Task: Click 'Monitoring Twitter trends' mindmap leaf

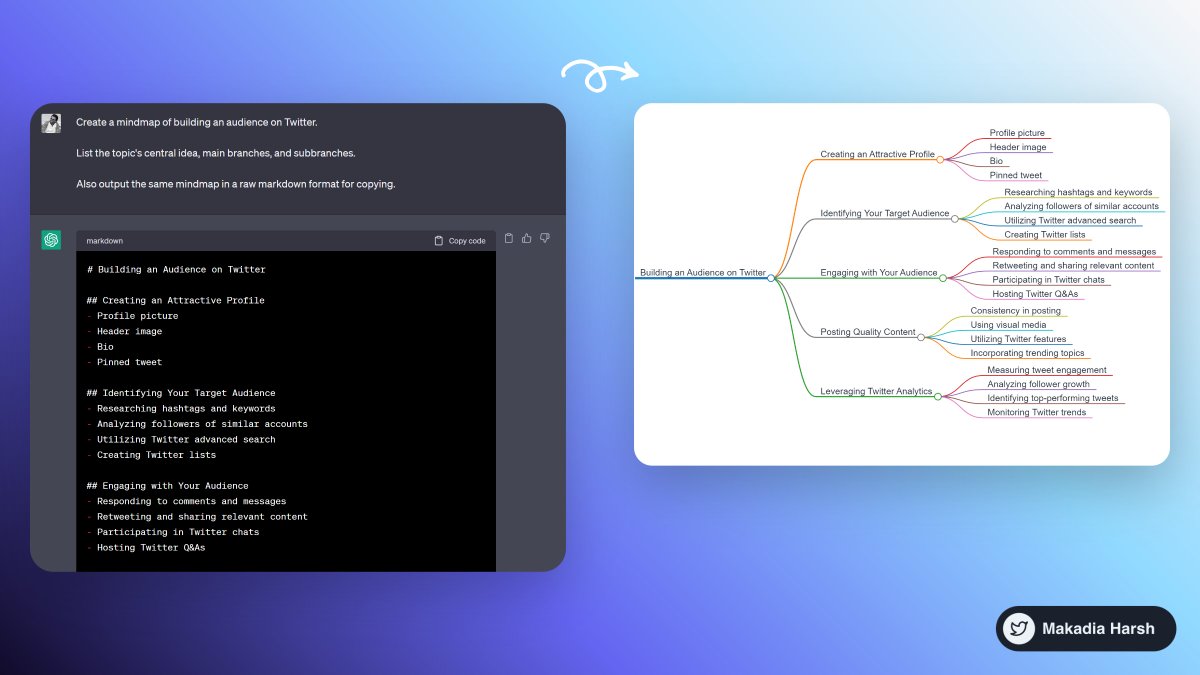Action: [1036, 412]
